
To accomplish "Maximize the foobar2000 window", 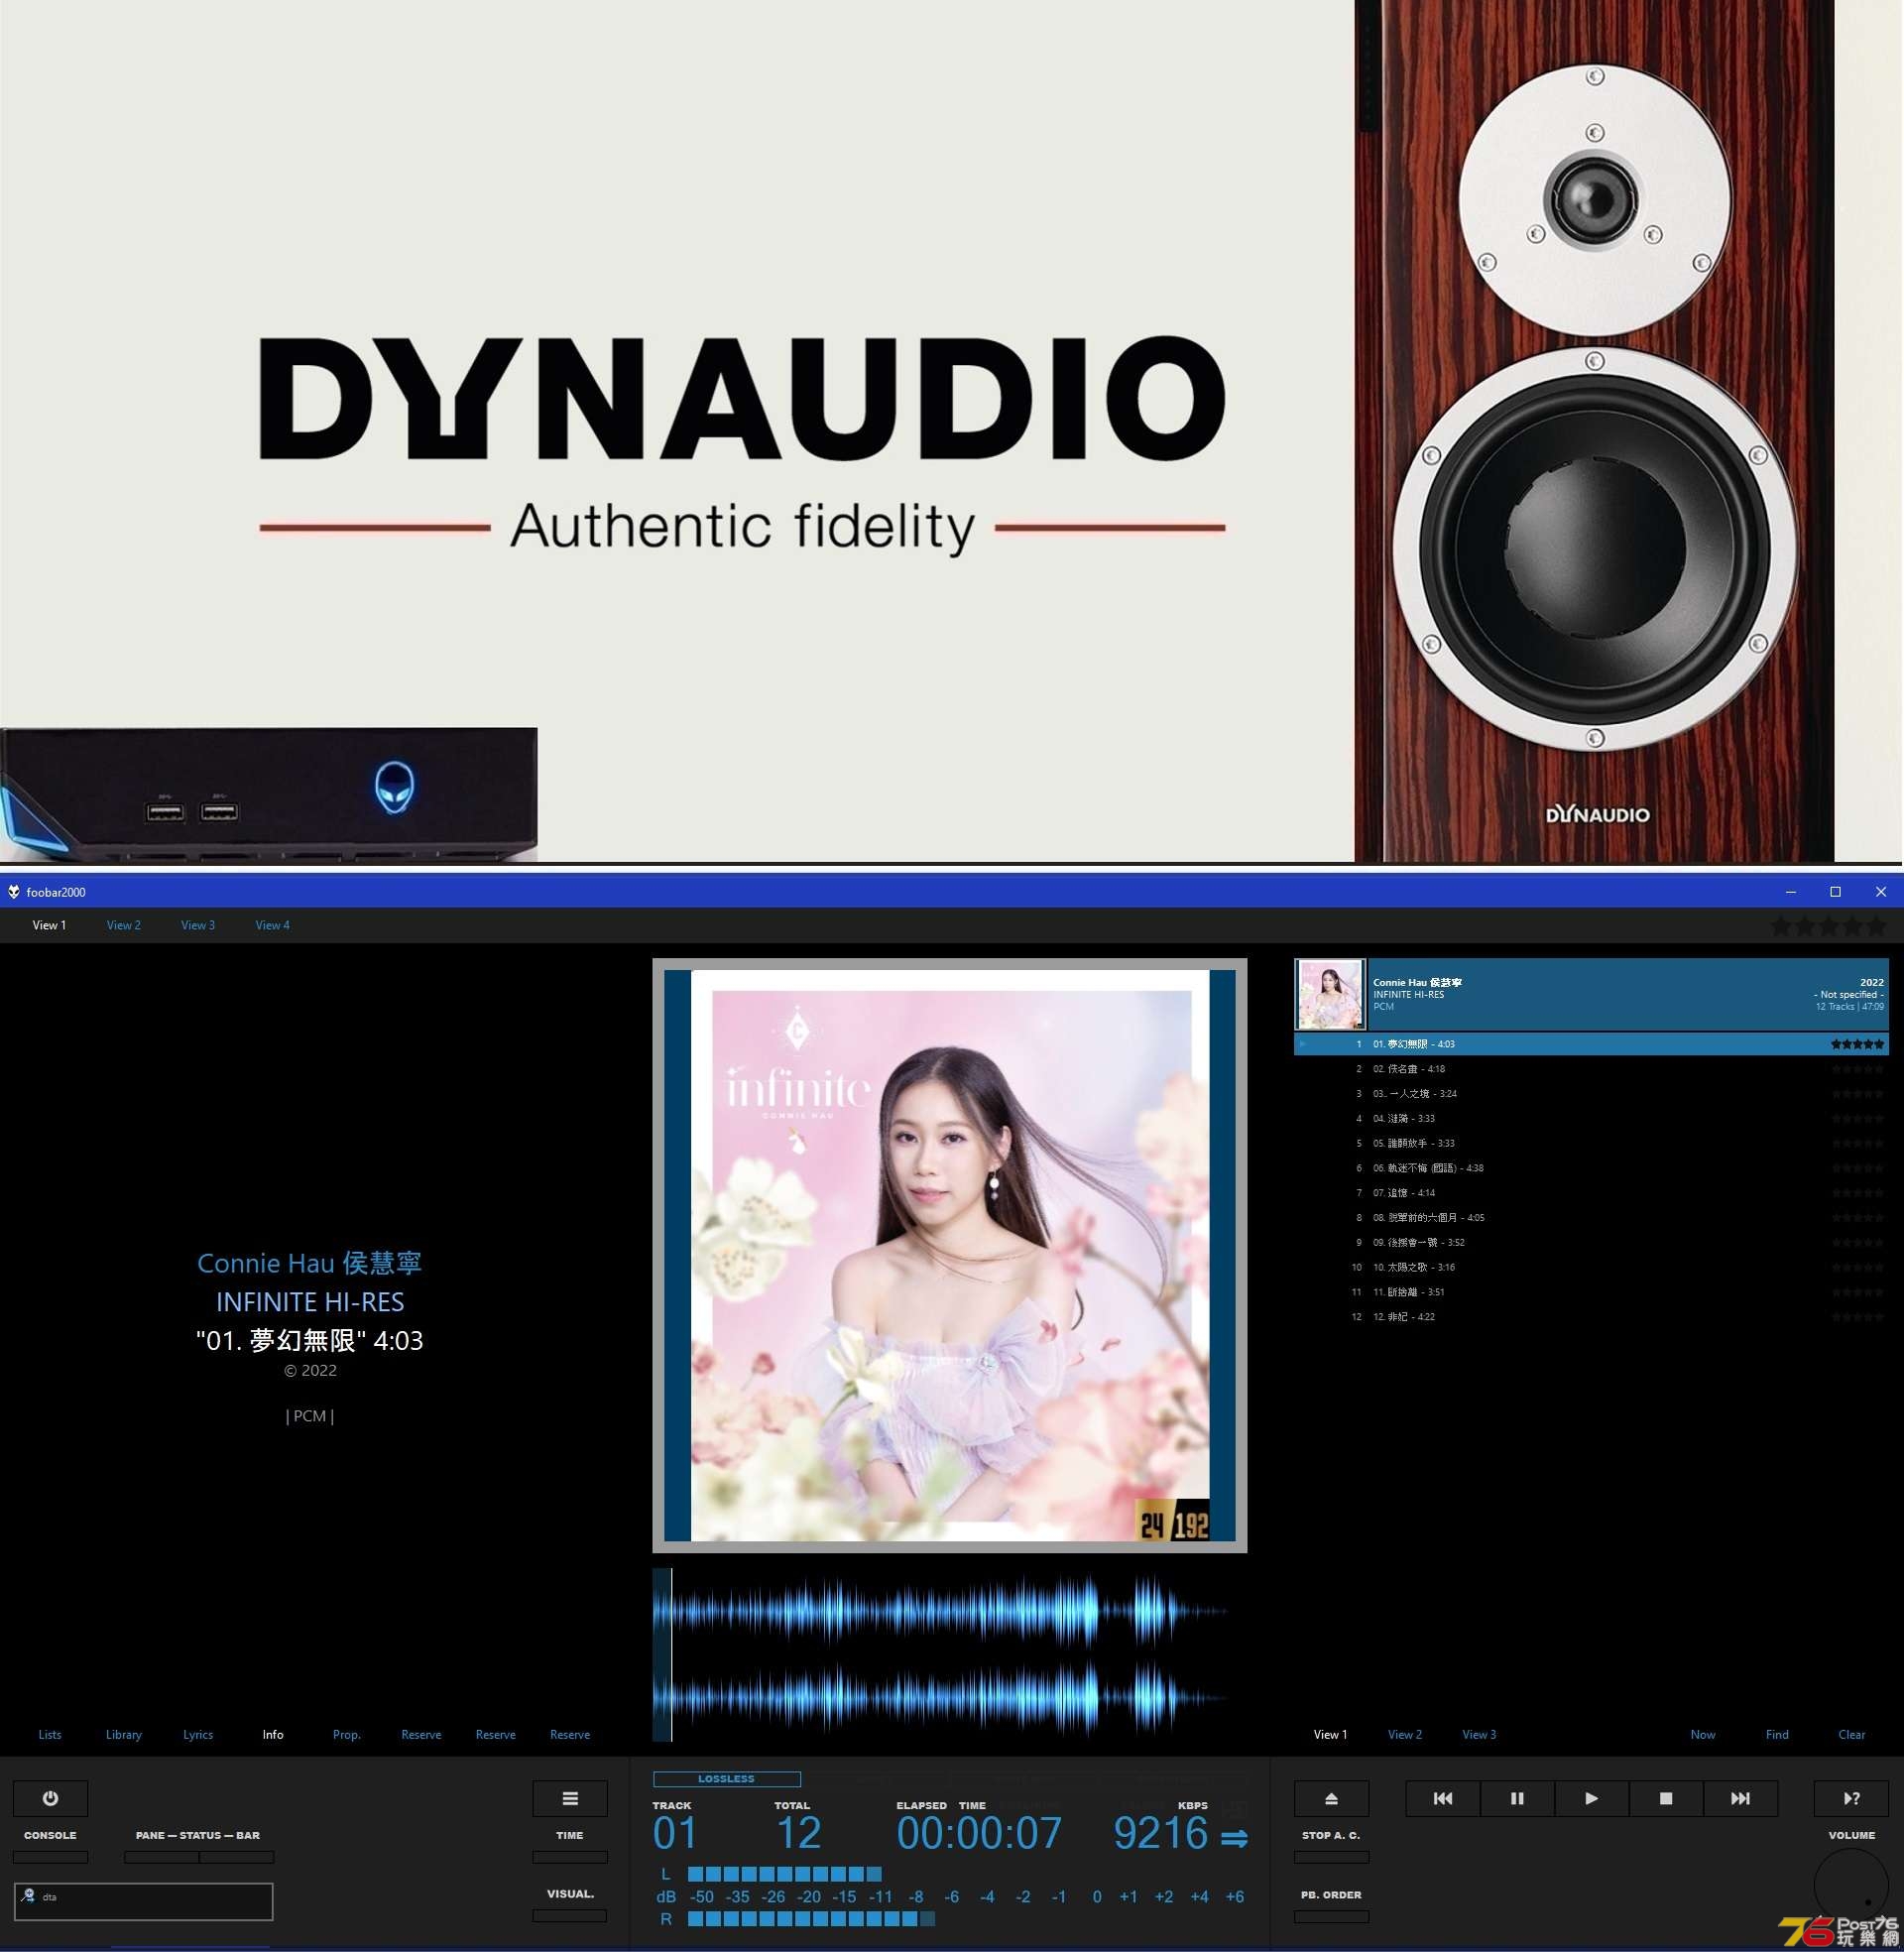I will 1835,892.
